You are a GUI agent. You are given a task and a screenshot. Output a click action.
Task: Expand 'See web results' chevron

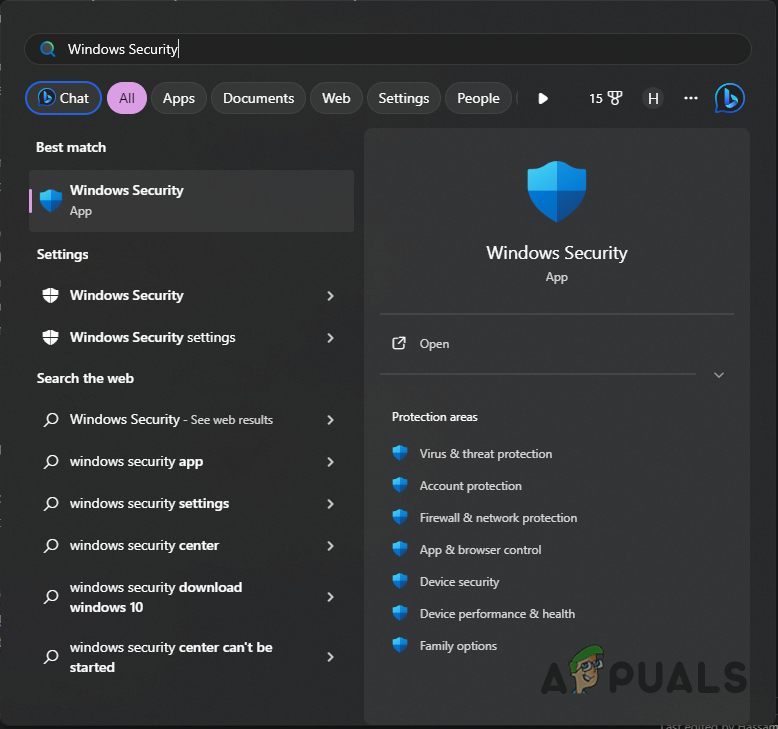330,420
